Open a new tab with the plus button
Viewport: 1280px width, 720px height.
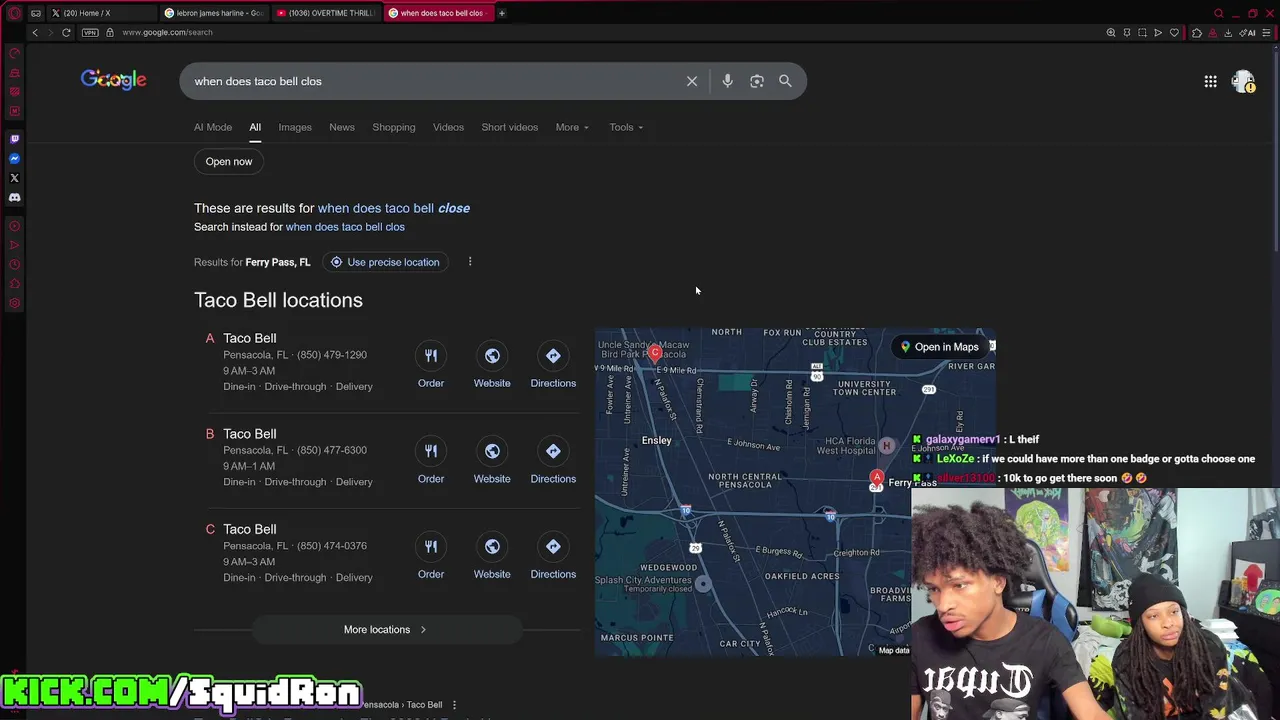coord(502,13)
